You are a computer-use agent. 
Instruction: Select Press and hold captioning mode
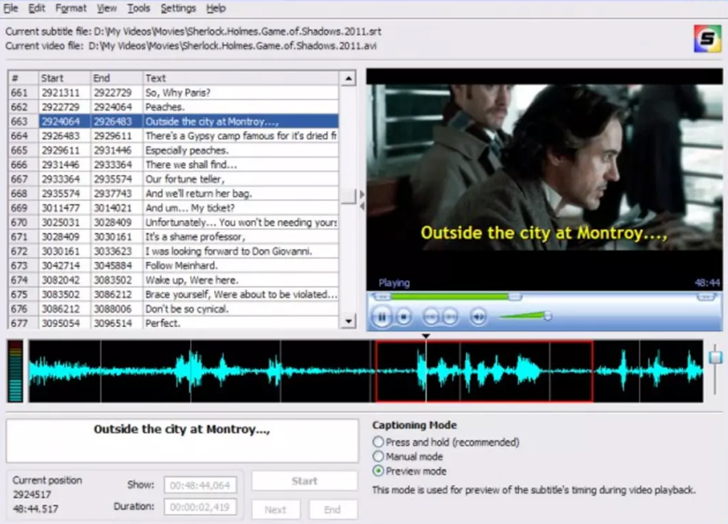coord(378,442)
